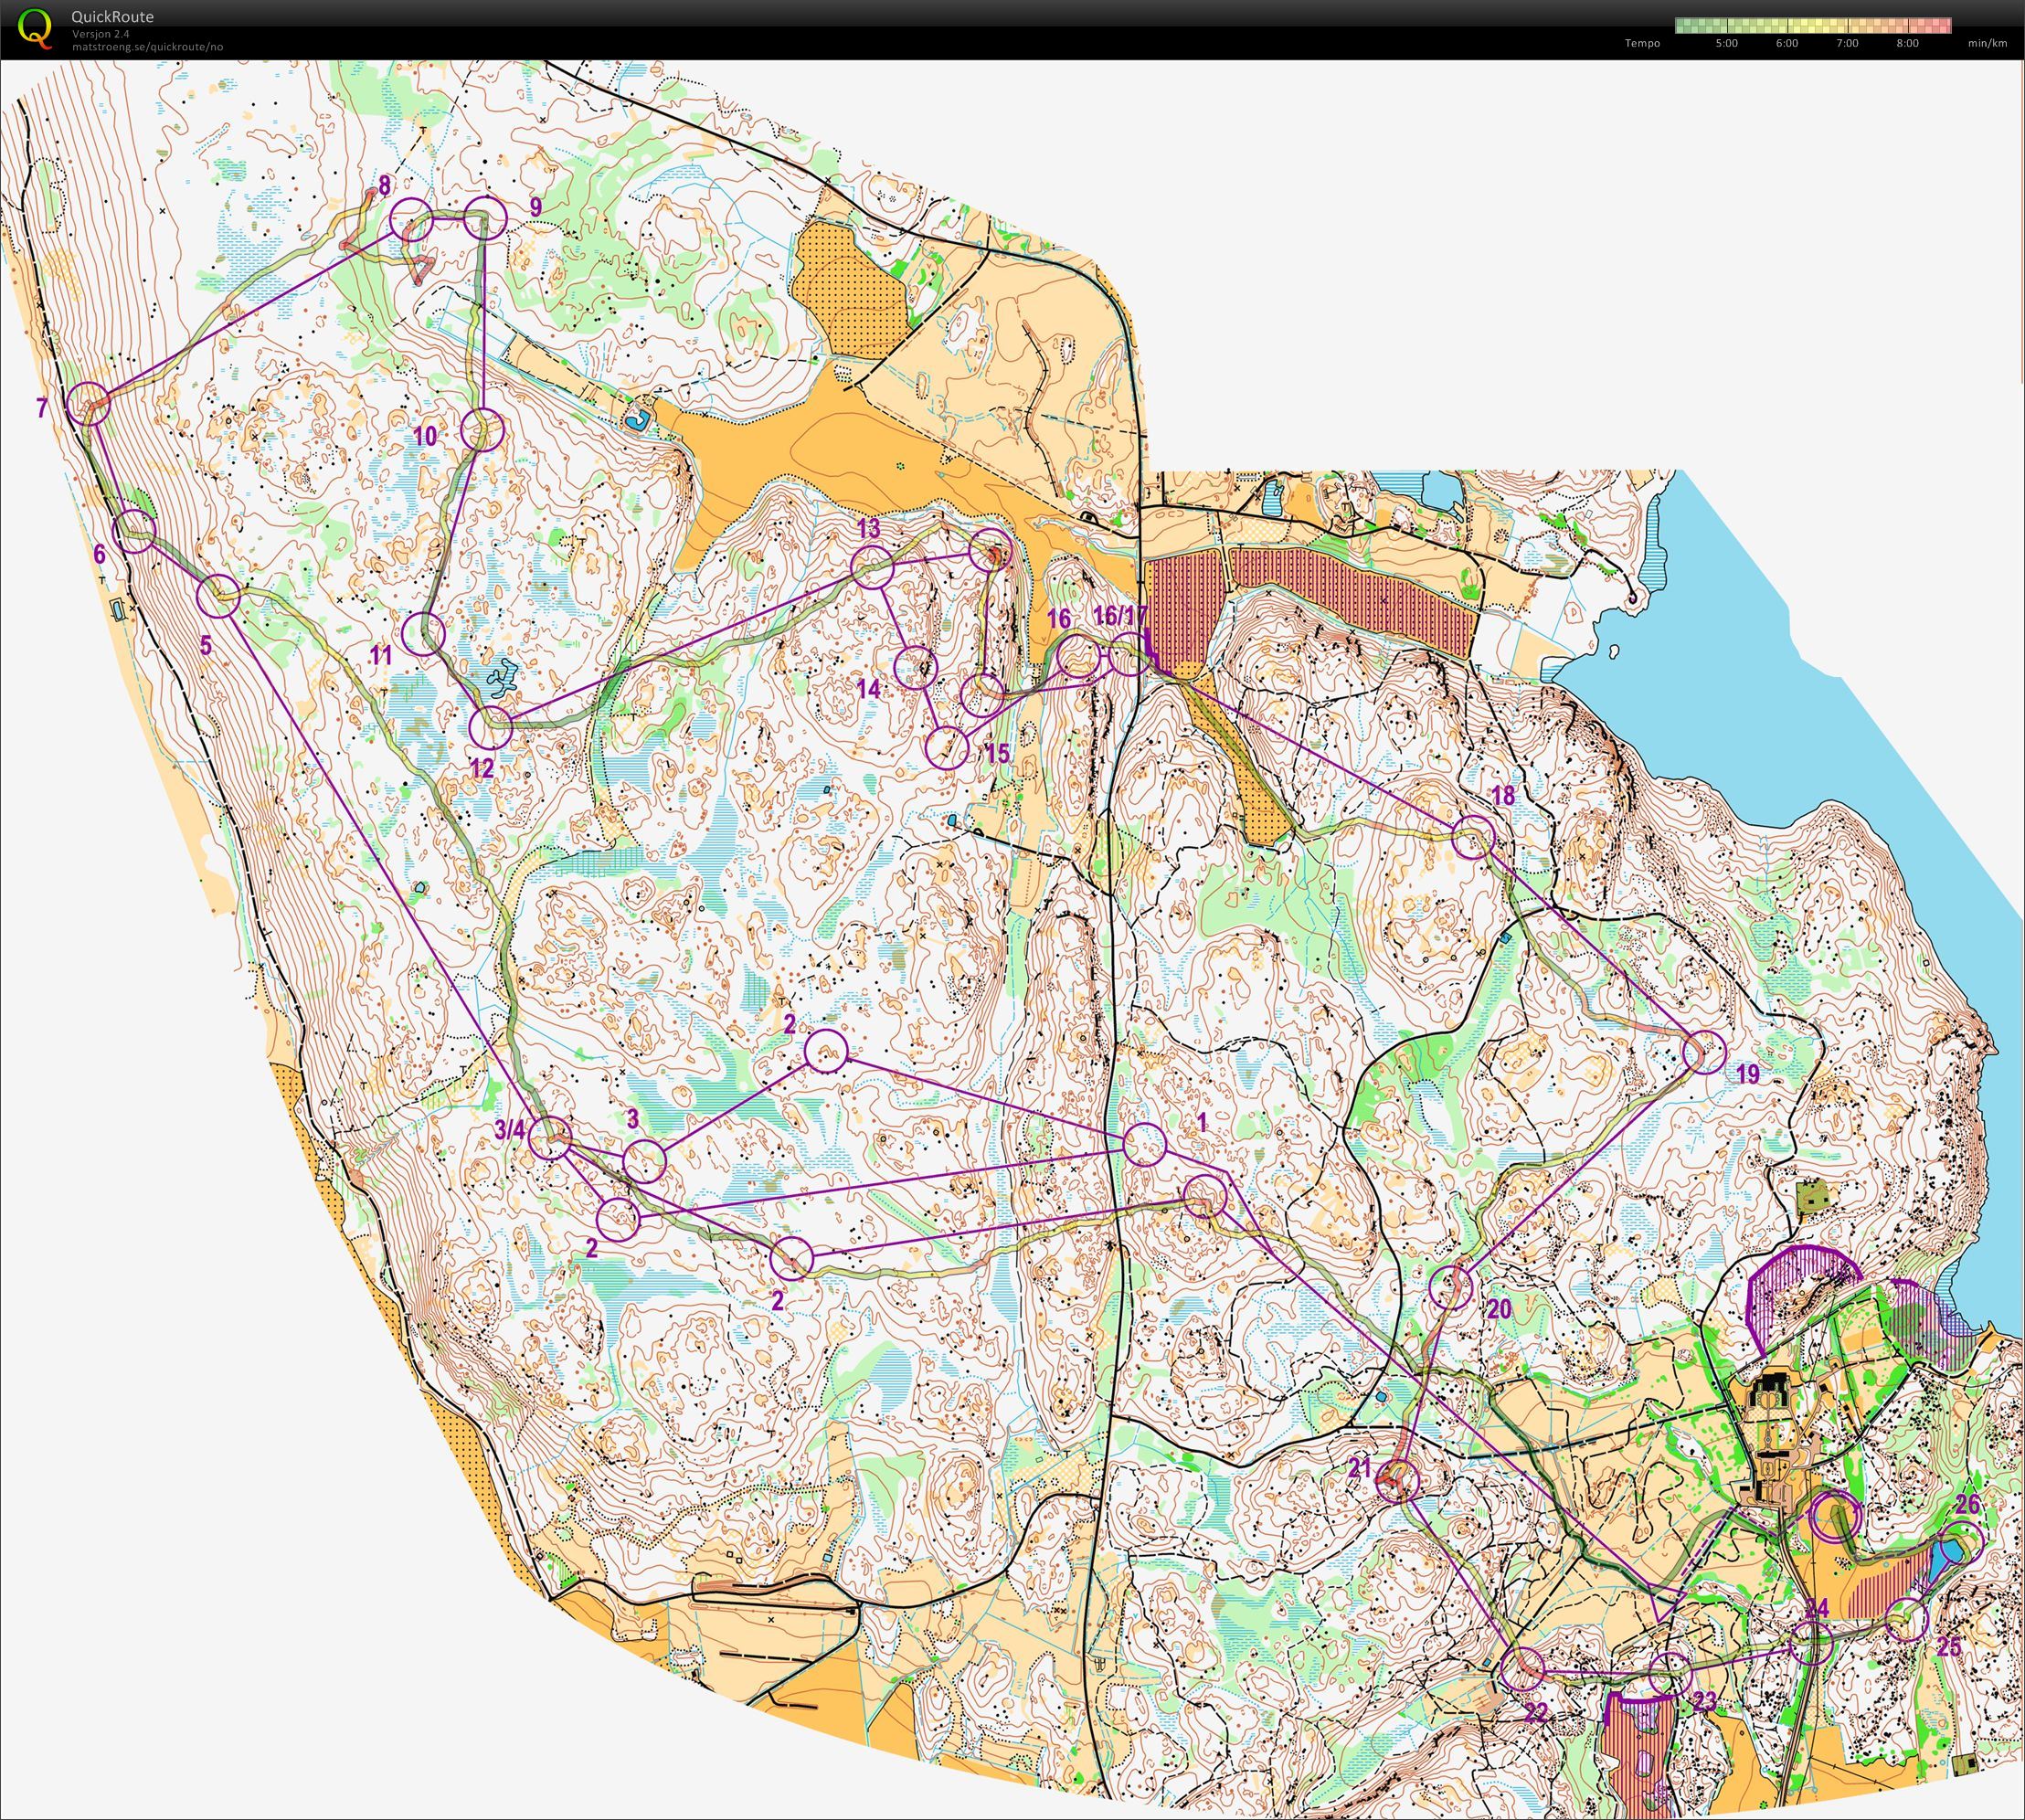Select control circle 18 on the map
This screenshot has width=2025, height=1820.
[x=1472, y=837]
